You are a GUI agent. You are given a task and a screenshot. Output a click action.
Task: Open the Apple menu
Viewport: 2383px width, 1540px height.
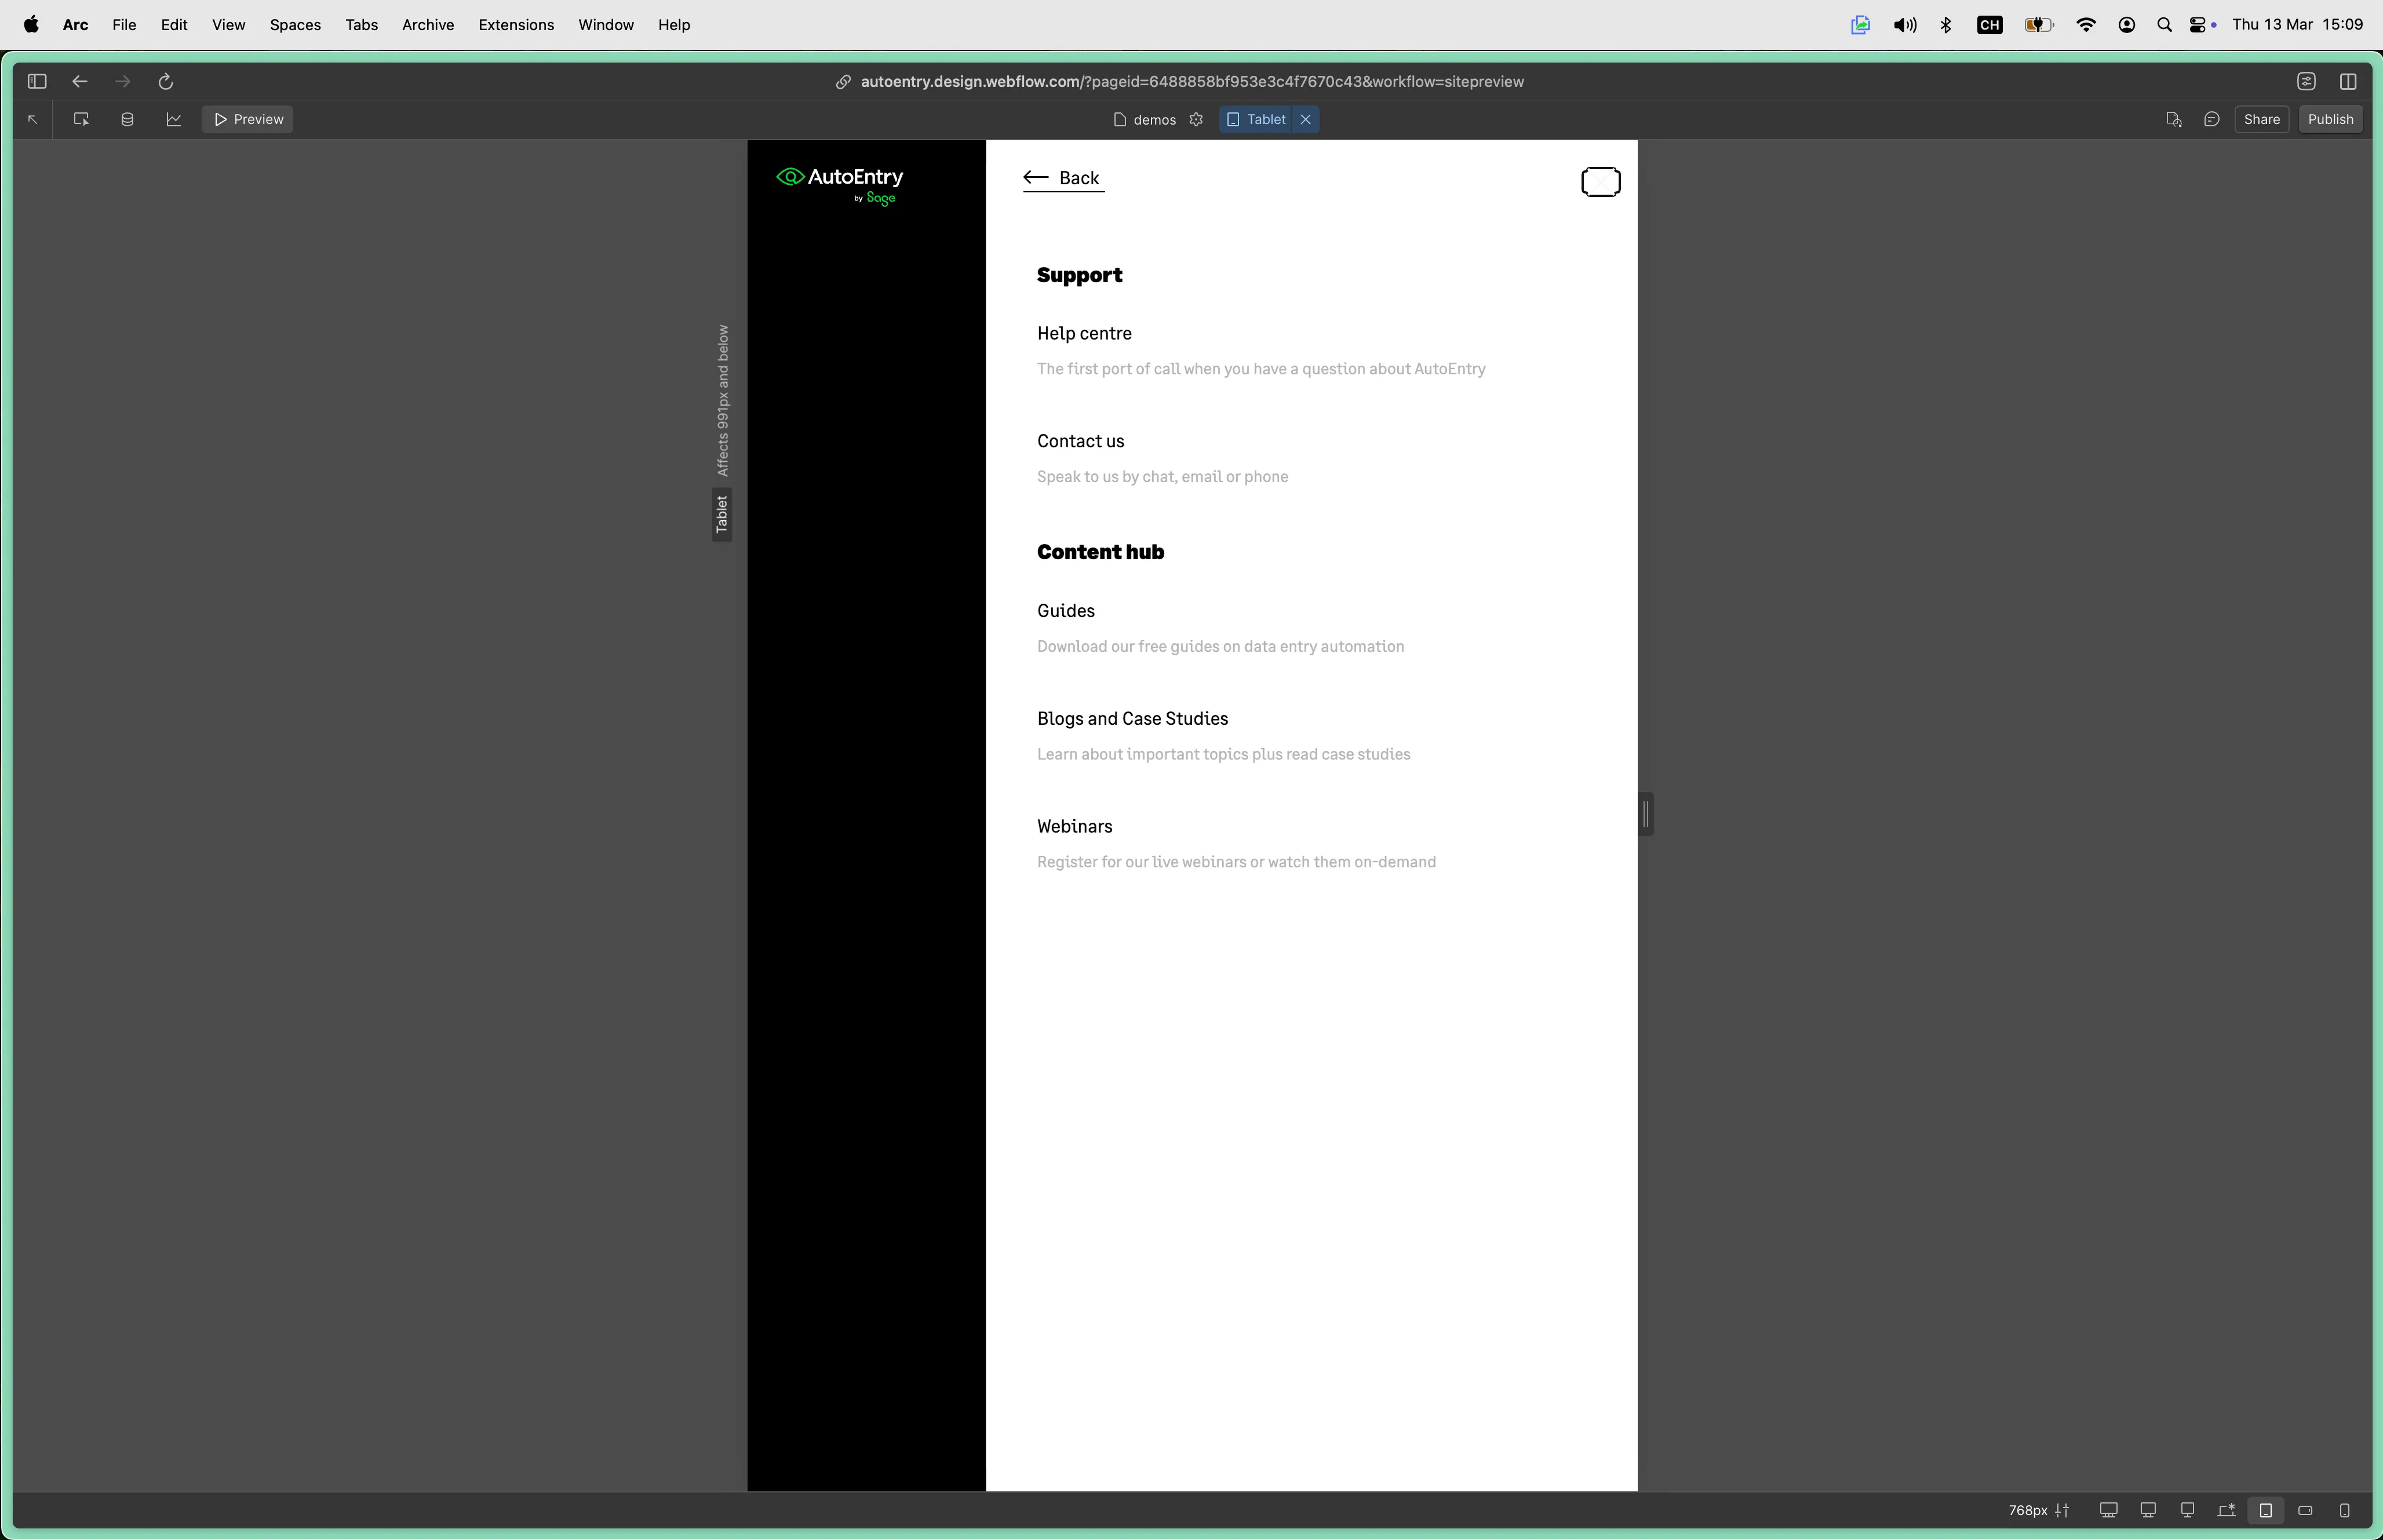coord(31,25)
